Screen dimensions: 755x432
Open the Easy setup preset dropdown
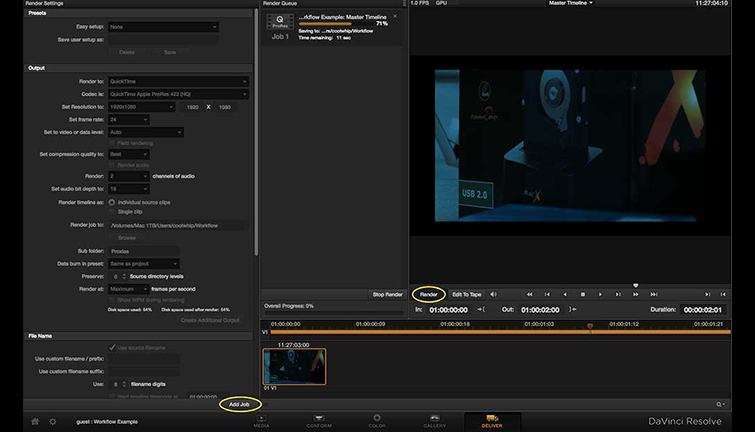(163, 27)
